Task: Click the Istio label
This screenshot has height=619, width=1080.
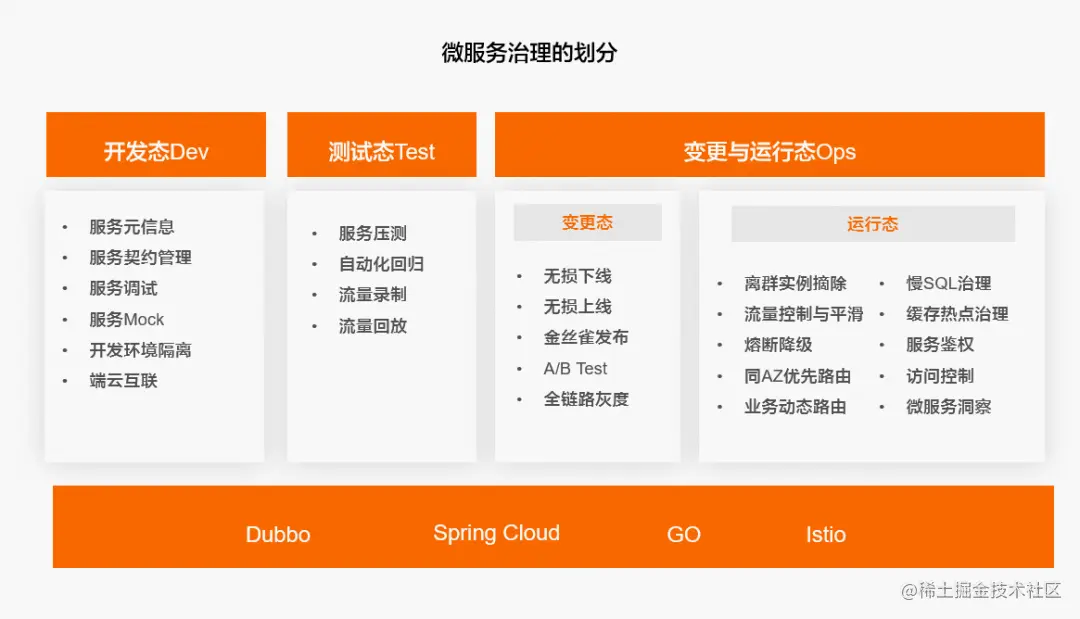Action: click(x=826, y=534)
